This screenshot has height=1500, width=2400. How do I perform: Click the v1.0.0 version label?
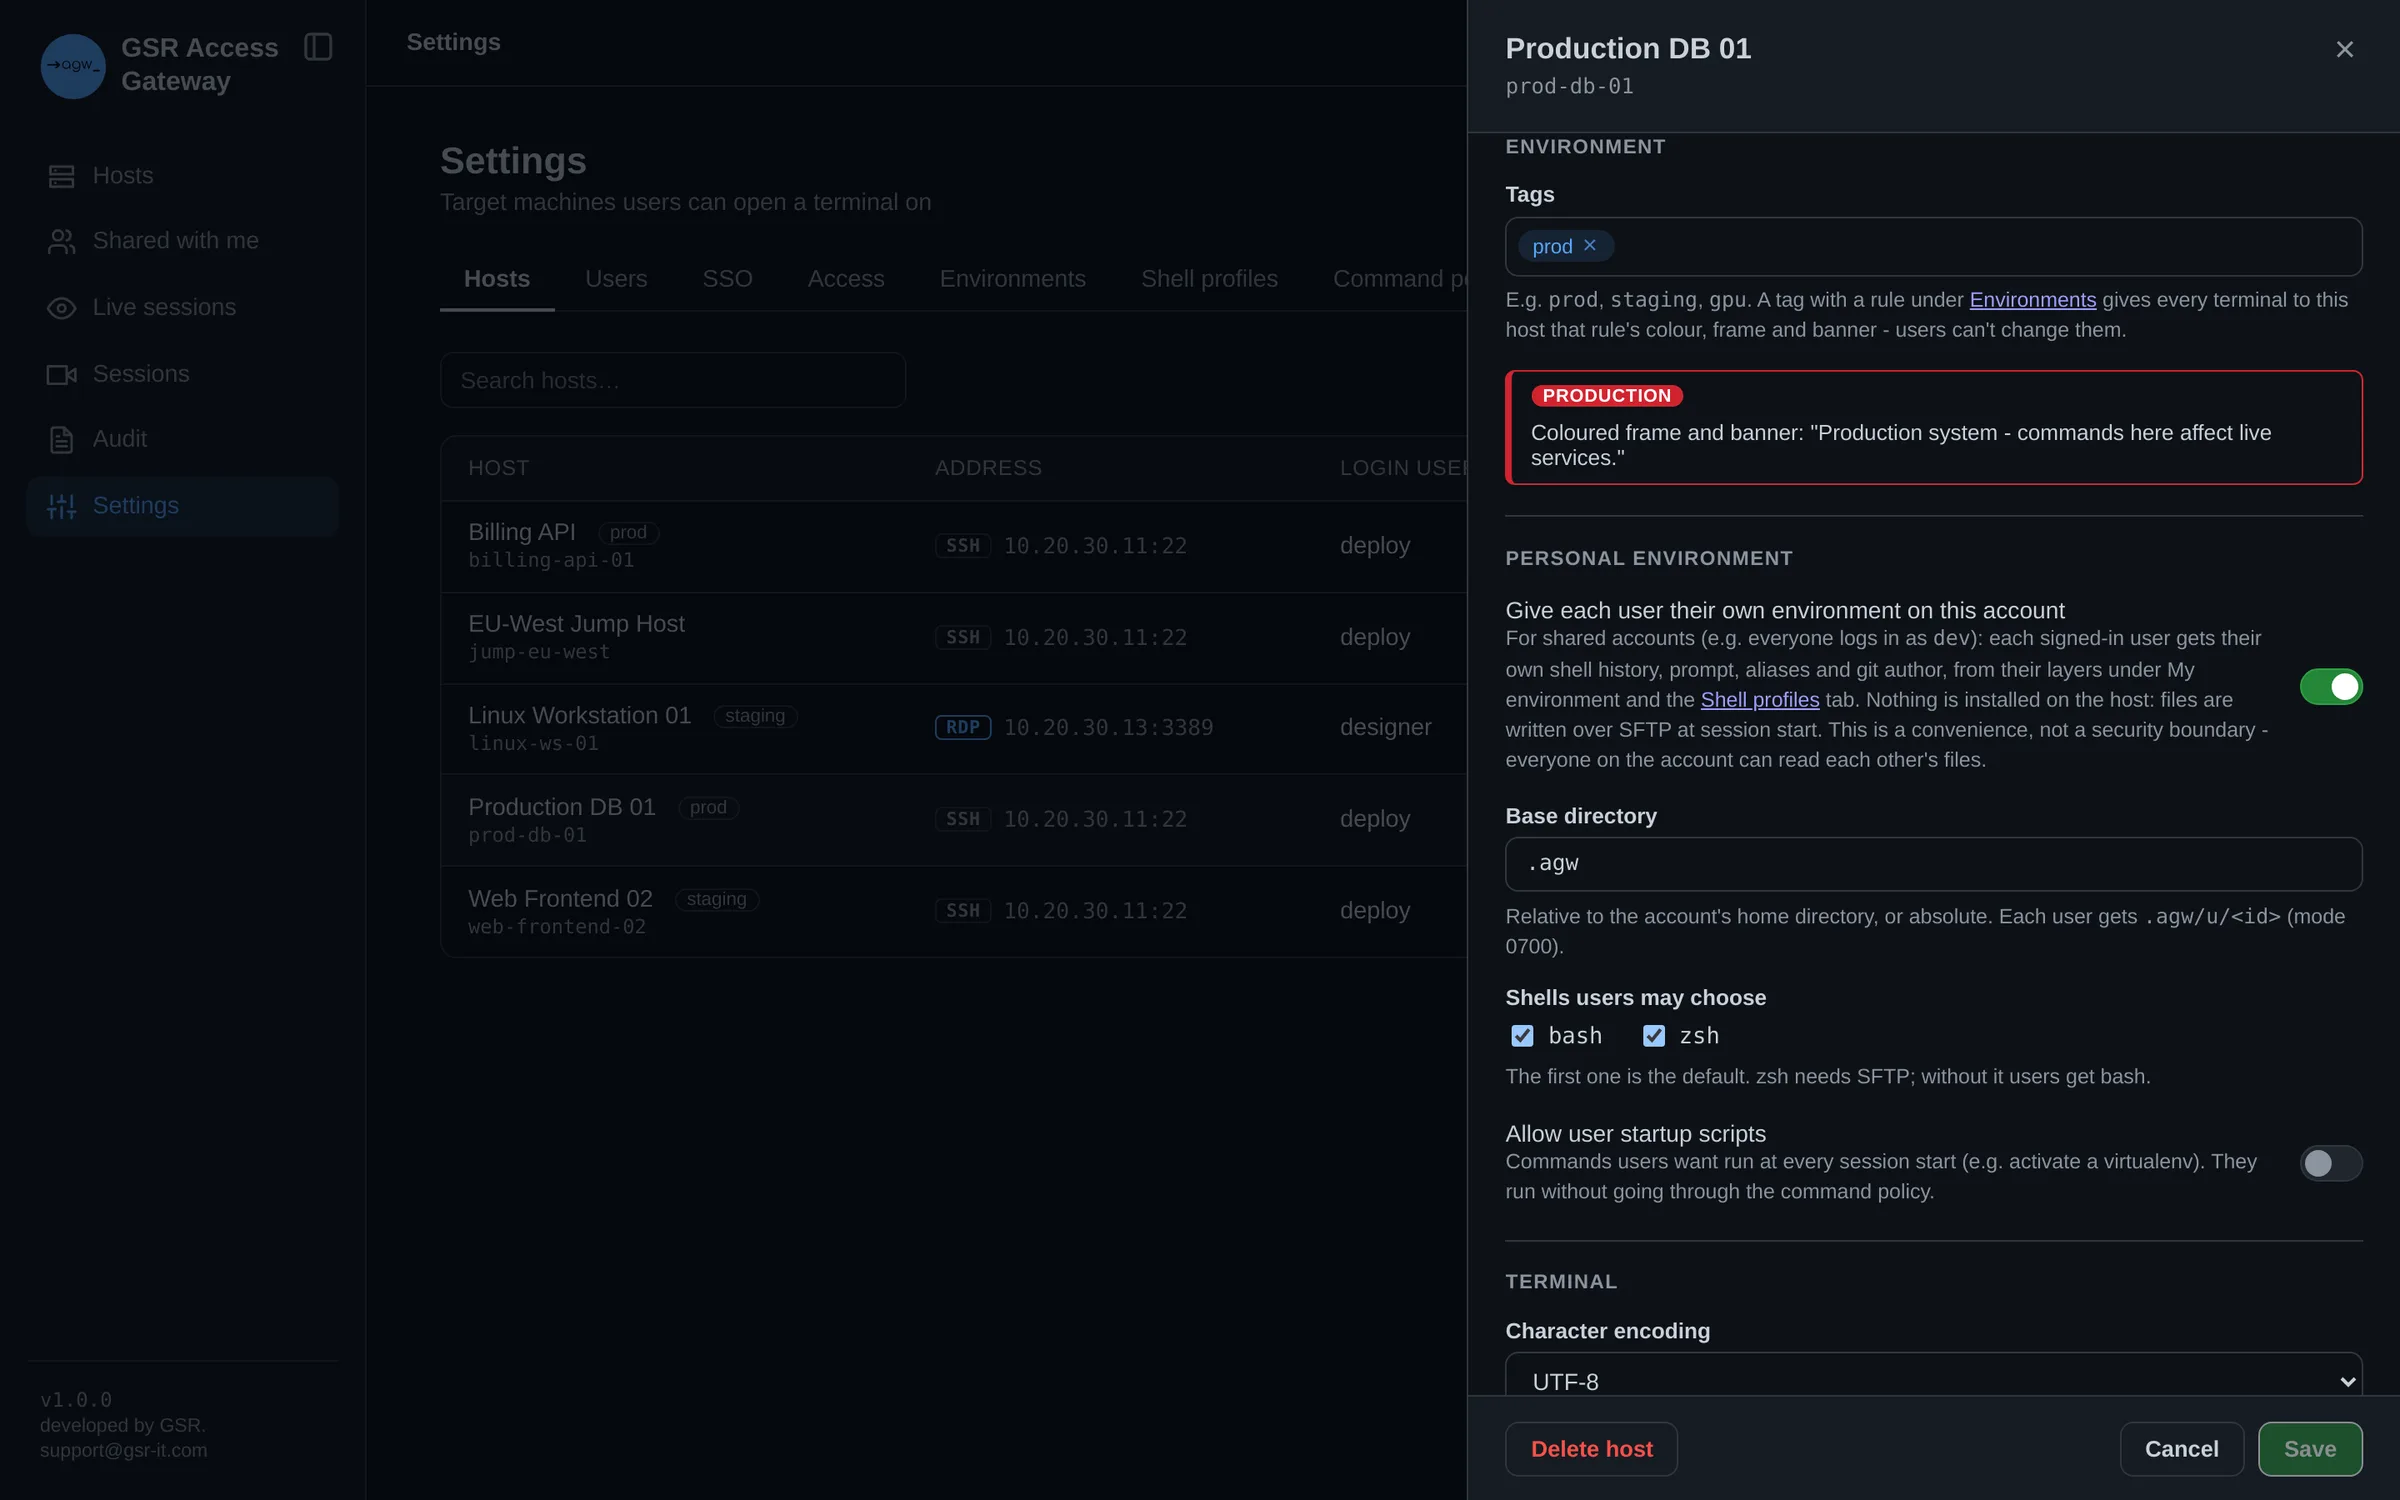(76, 1400)
